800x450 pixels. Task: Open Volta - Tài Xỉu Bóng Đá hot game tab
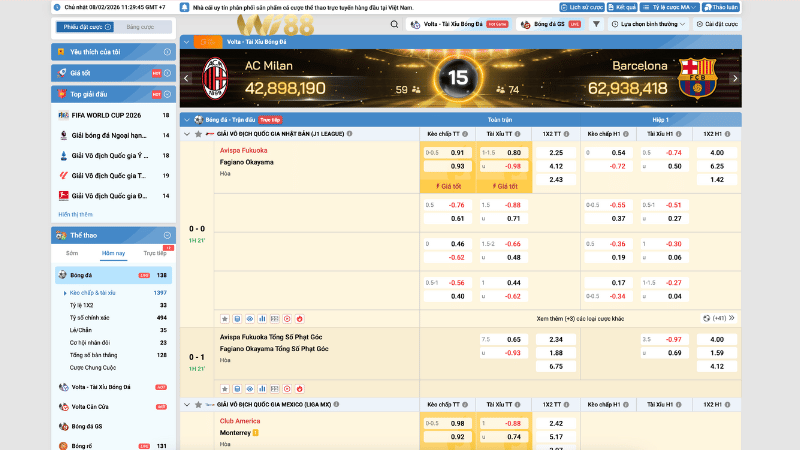coord(460,24)
